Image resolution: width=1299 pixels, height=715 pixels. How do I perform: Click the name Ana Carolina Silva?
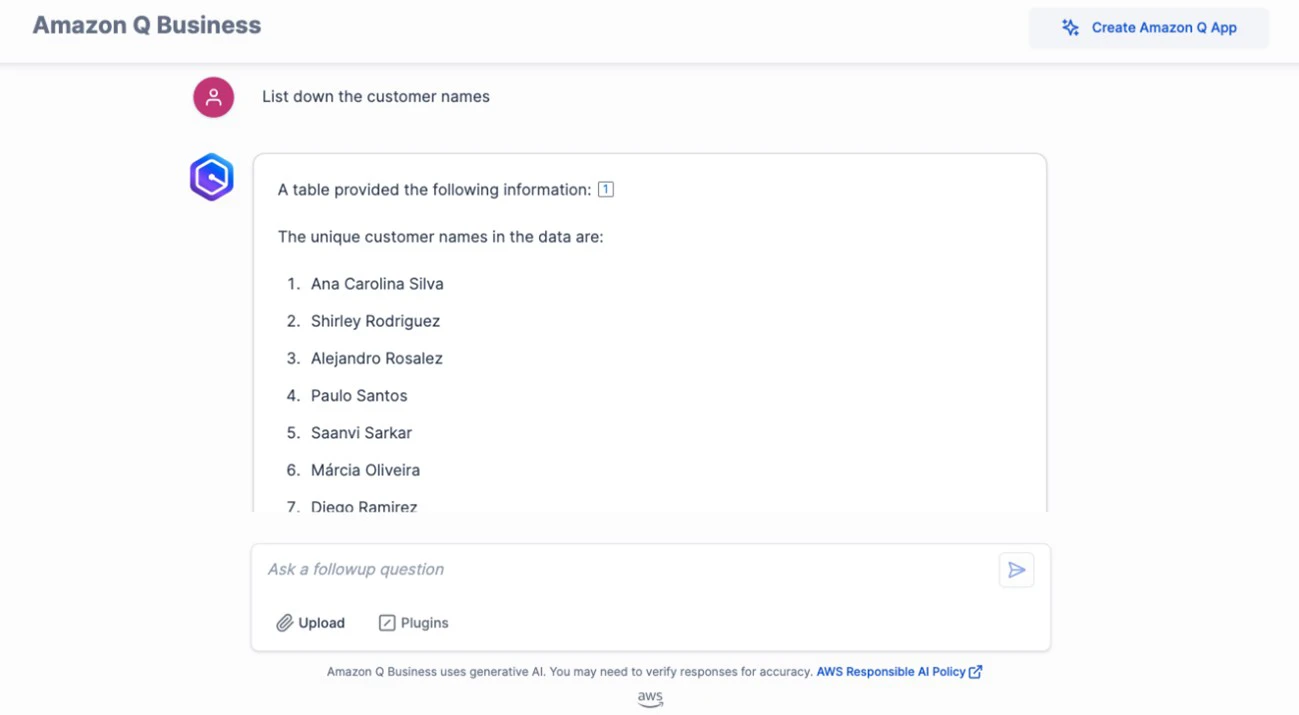pos(377,284)
